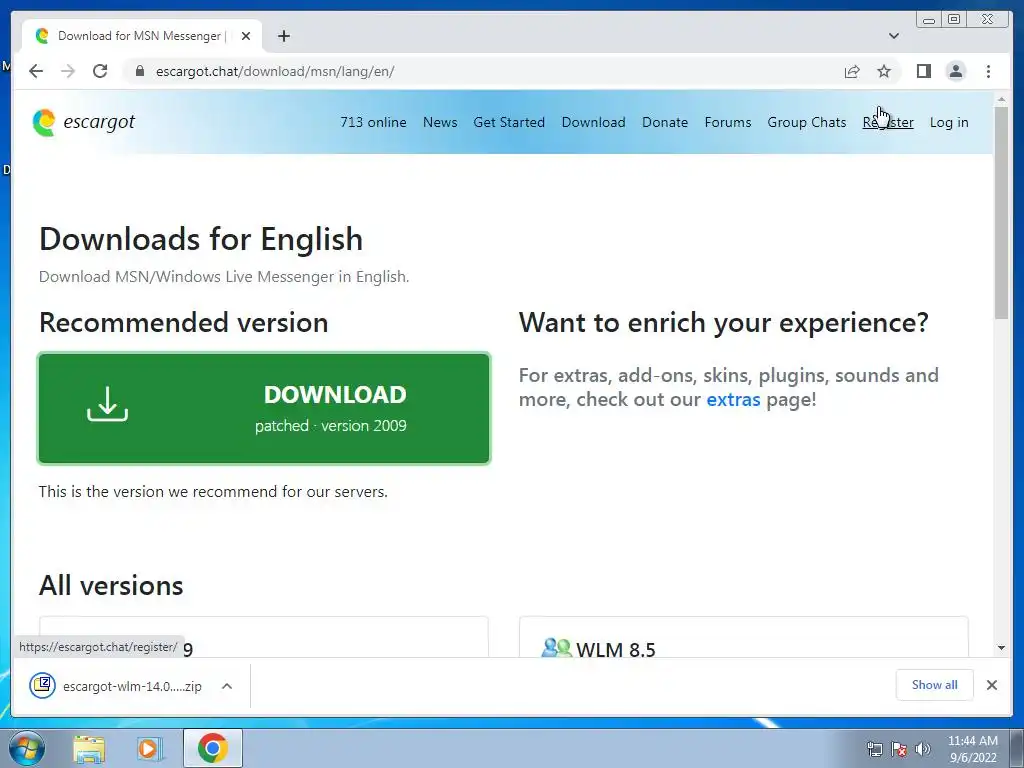Click the escargot logo in the header

tap(84, 122)
